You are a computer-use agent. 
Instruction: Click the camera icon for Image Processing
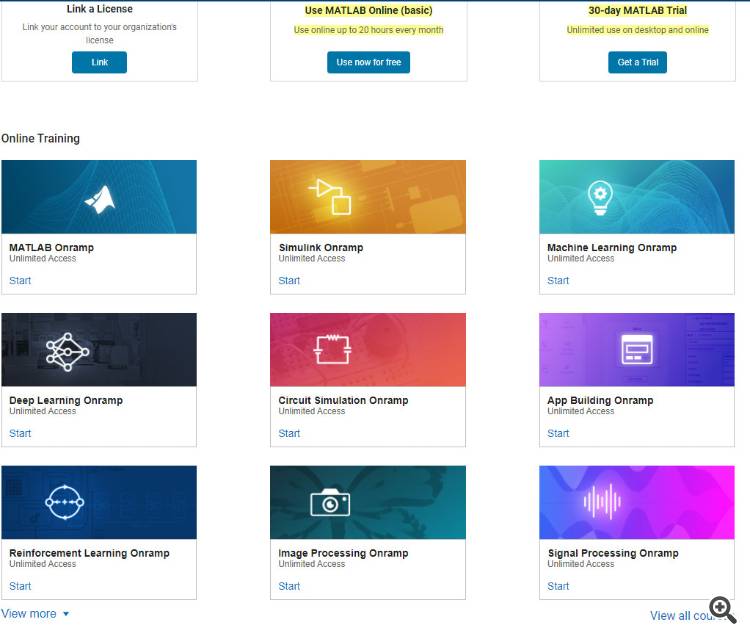pos(330,503)
